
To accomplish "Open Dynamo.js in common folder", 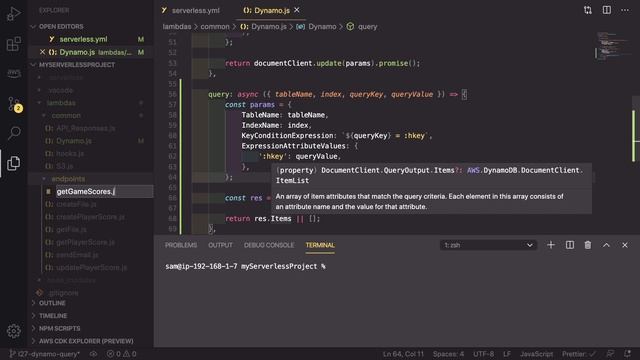I will coord(74,141).
